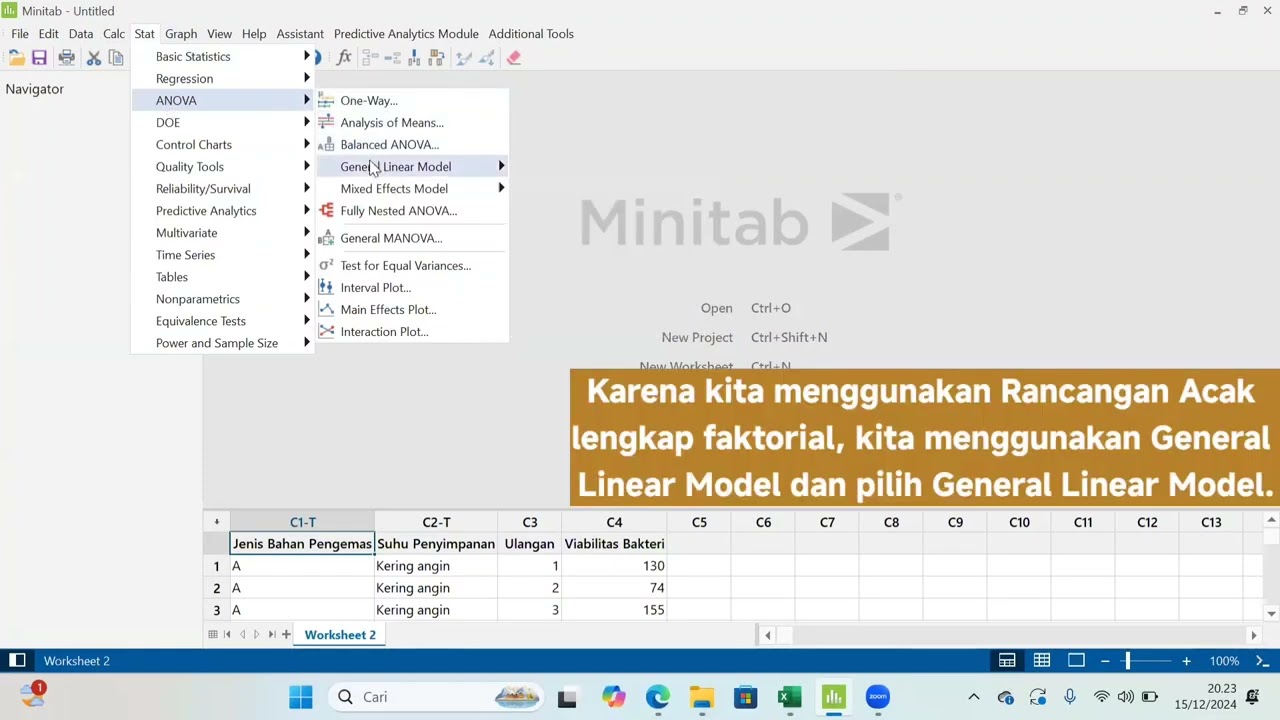This screenshot has height=720, width=1280.
Task: Click the zoom out minus button
Action: [1105, 661]
